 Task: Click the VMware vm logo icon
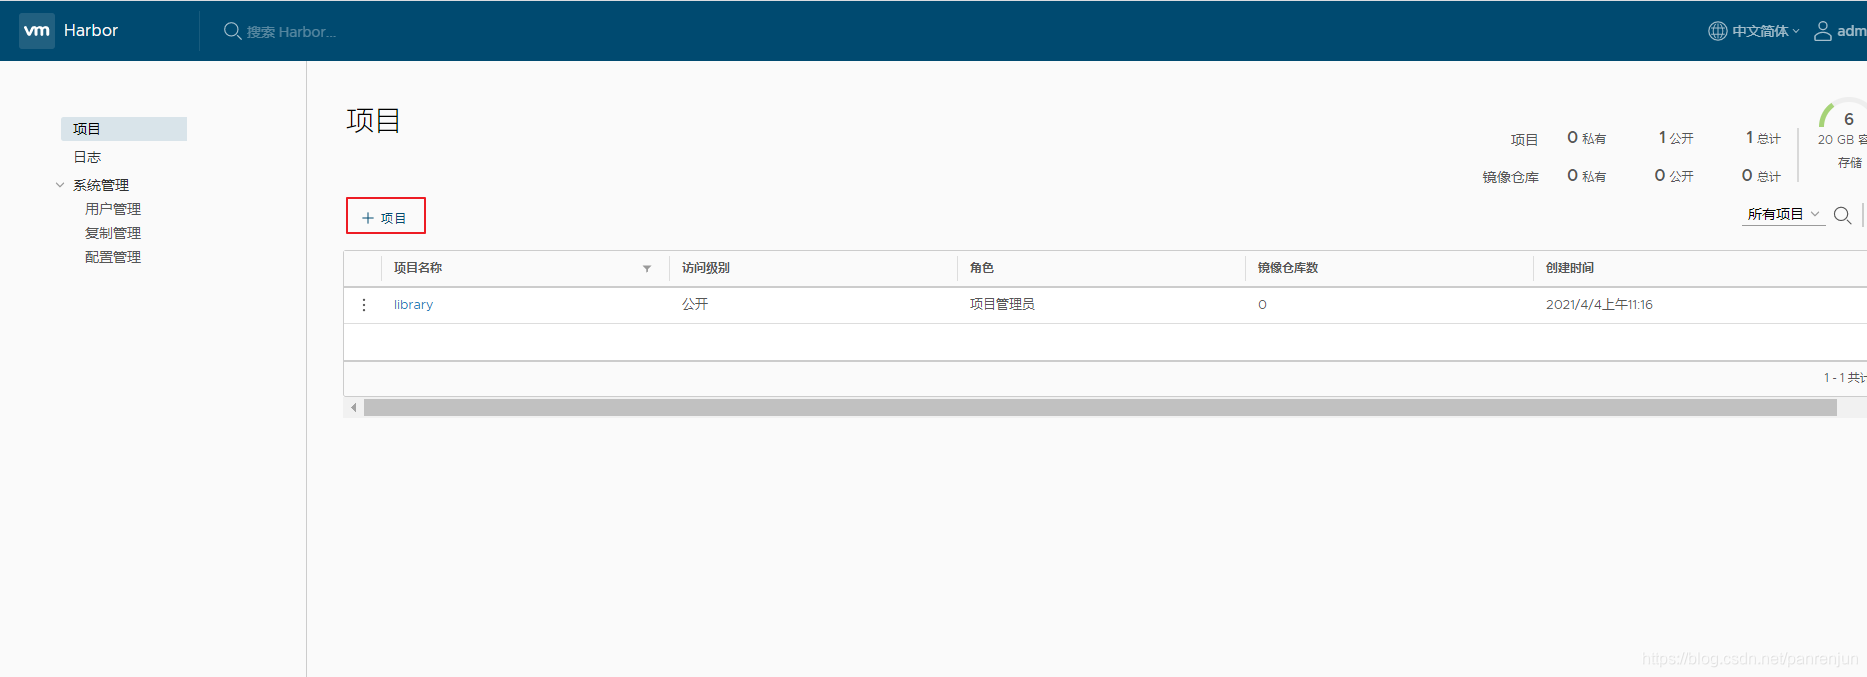click(37, 30)
